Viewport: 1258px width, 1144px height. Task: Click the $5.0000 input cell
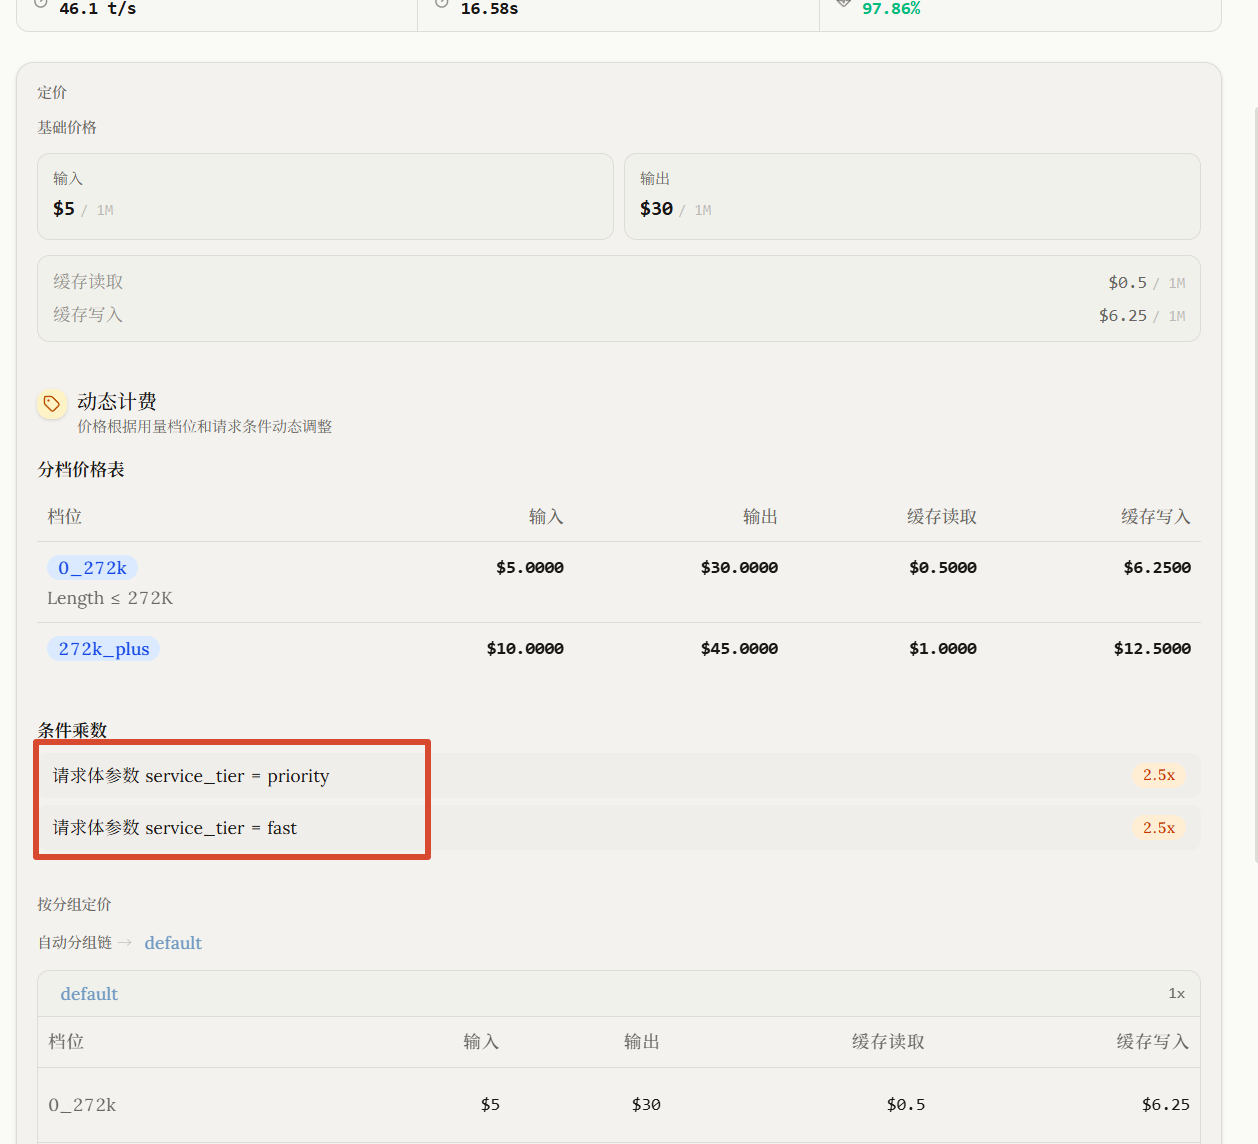pos(530,568)
